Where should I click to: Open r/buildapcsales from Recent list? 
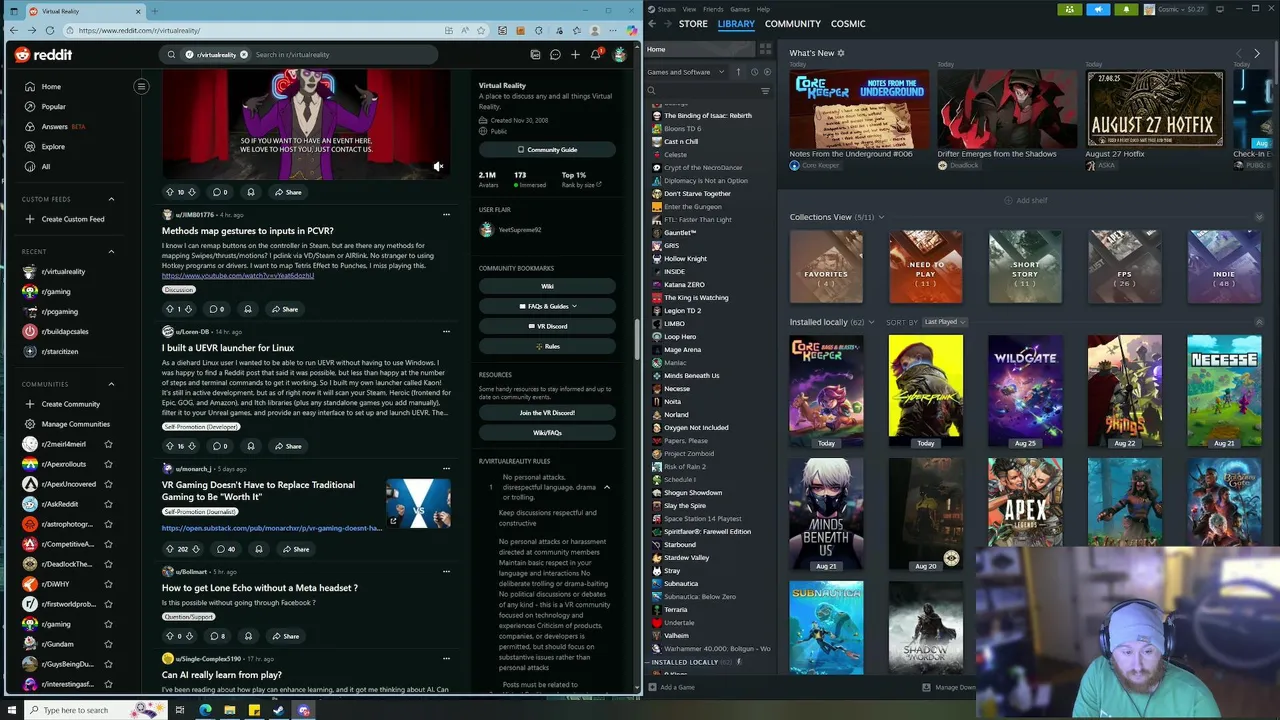click(x=65, y=331)
